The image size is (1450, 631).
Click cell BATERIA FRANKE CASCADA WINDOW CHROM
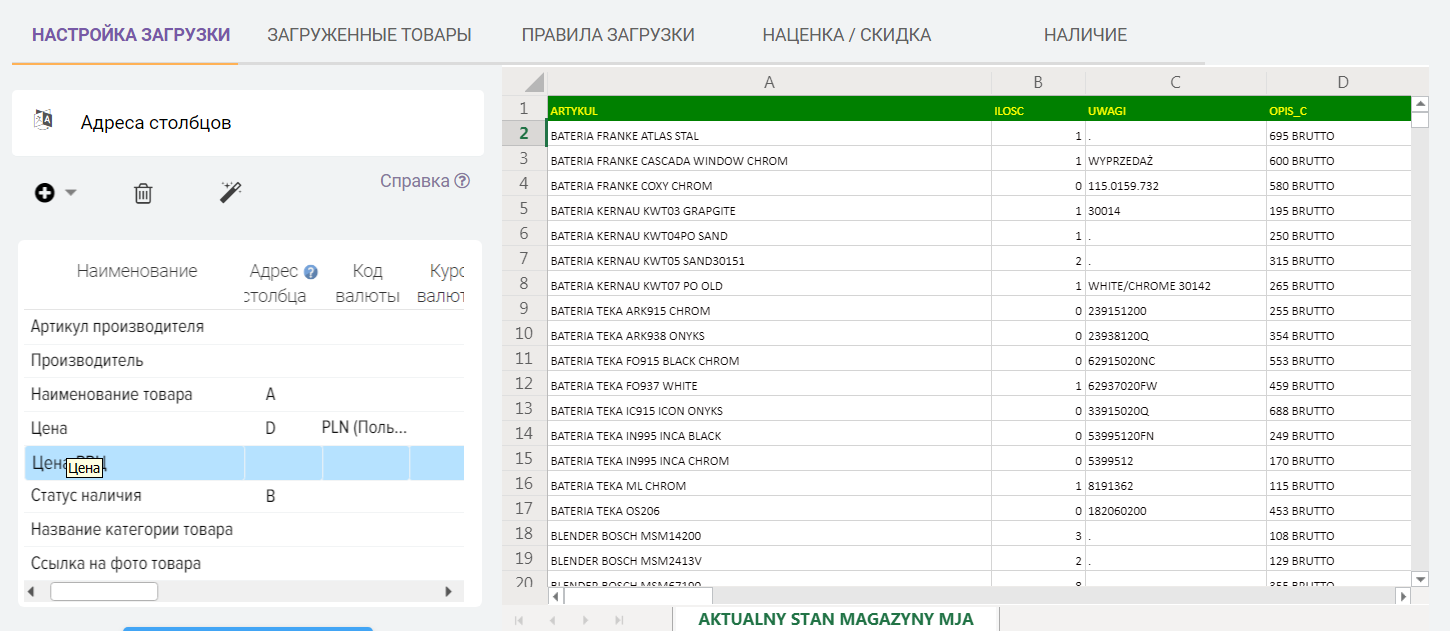[769, 161]
